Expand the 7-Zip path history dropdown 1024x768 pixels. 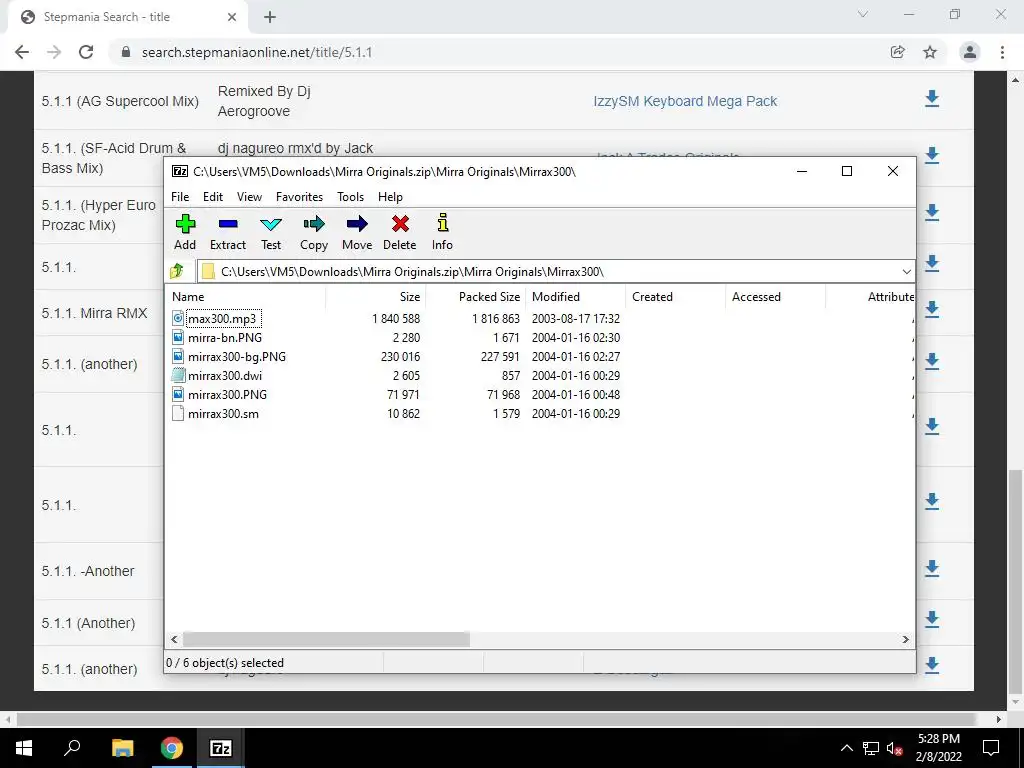coord(906,272)
